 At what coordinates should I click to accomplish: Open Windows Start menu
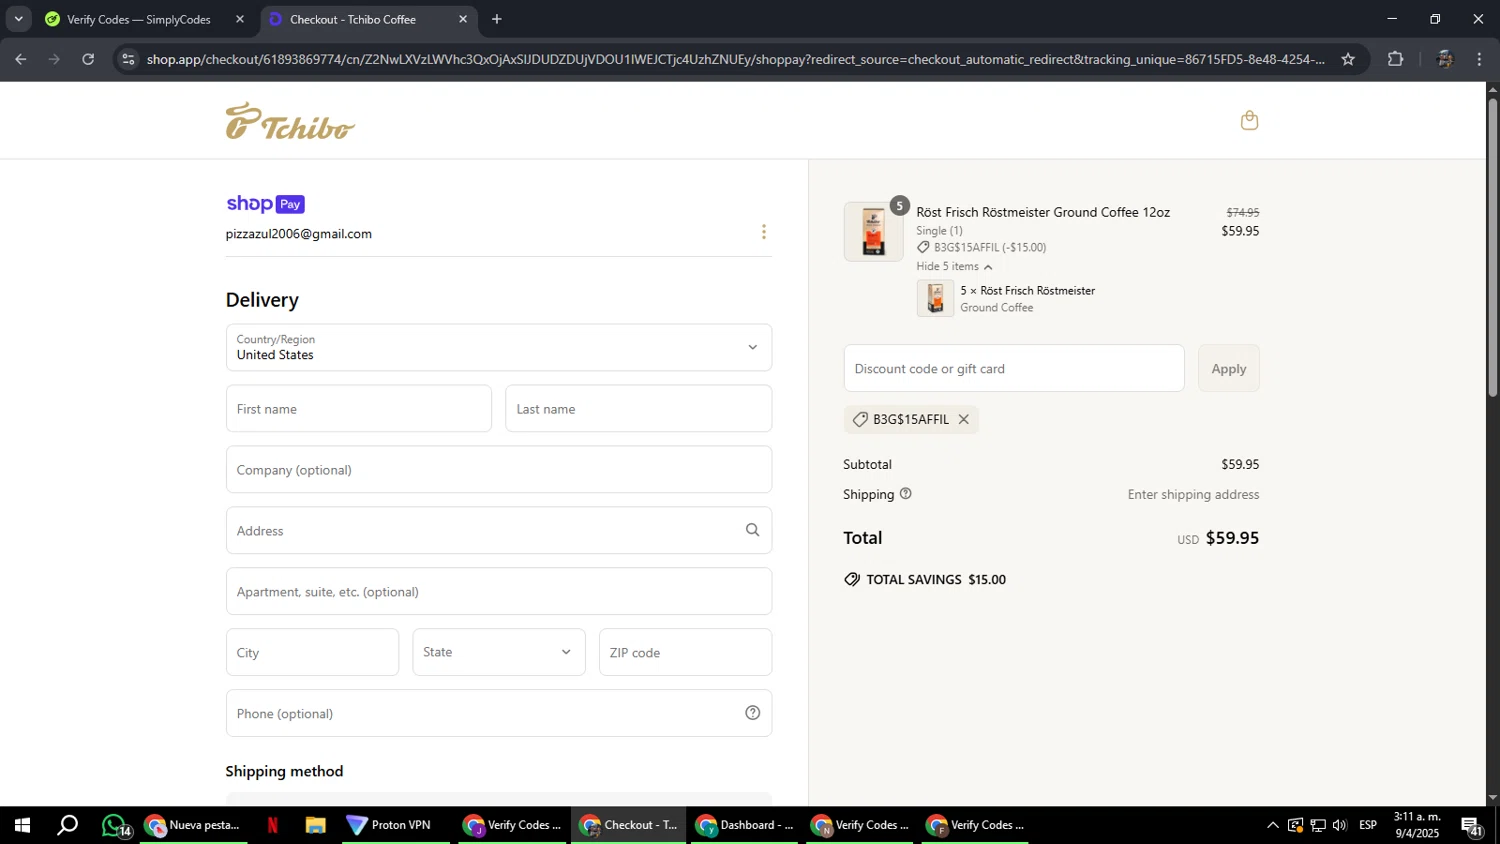(x=22, y=825)
